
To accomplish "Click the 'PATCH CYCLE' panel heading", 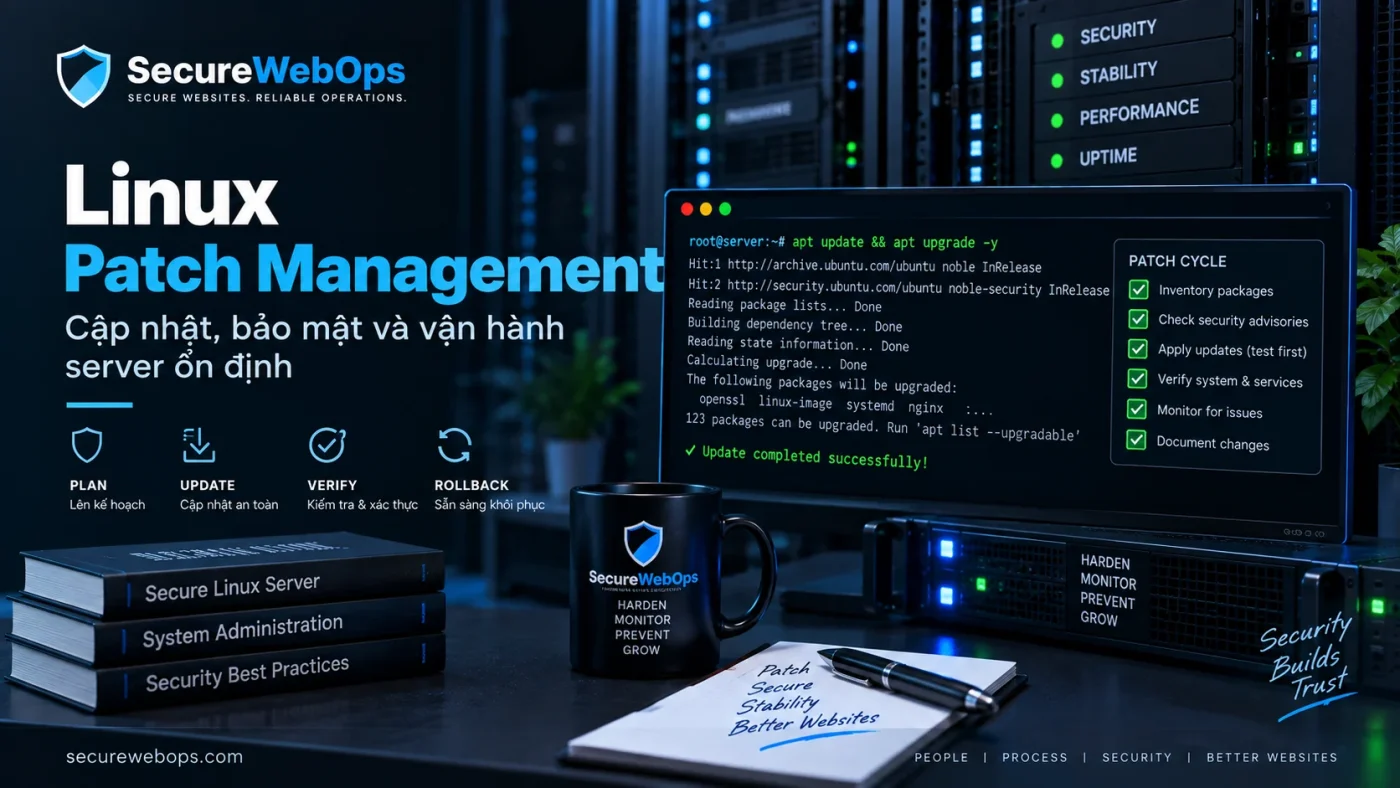I will pos(1177,261).
